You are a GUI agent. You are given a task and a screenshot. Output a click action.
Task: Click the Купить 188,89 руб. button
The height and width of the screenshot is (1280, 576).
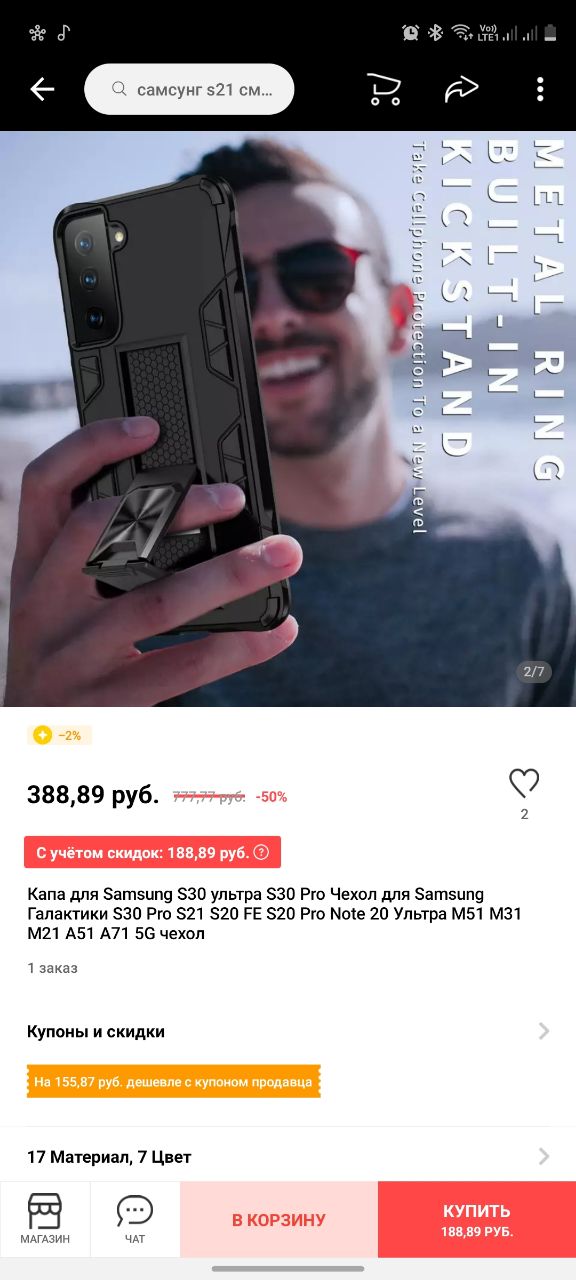tap(477, 1220)
